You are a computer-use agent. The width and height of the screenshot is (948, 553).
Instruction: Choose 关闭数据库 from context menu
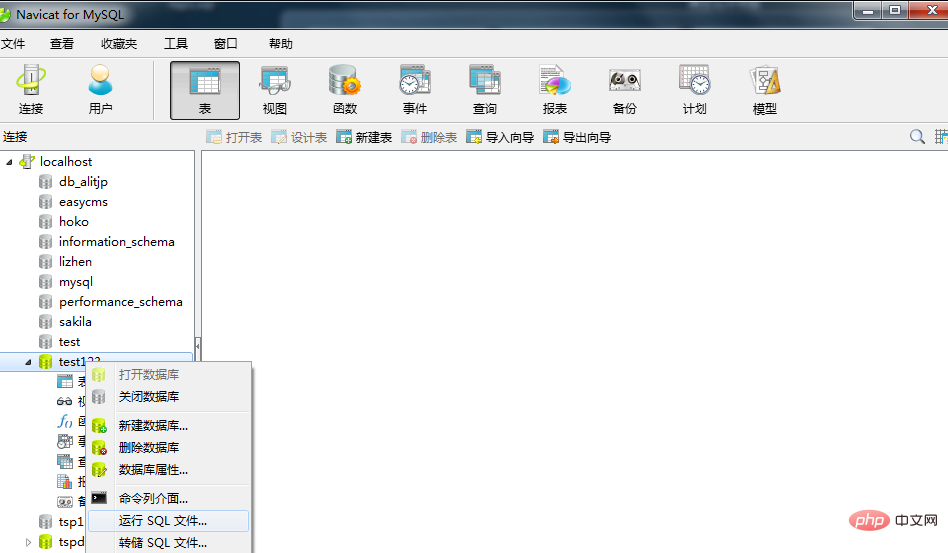pyautogui.click(x=169, y=396)
